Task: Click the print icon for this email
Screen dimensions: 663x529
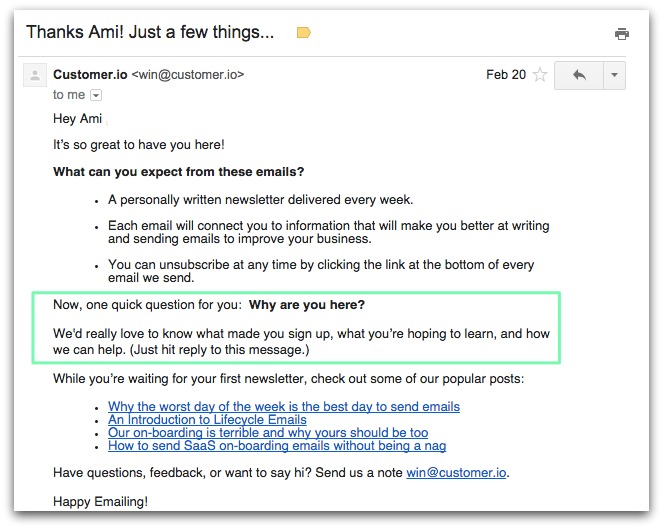Action: tap(622, 34)
